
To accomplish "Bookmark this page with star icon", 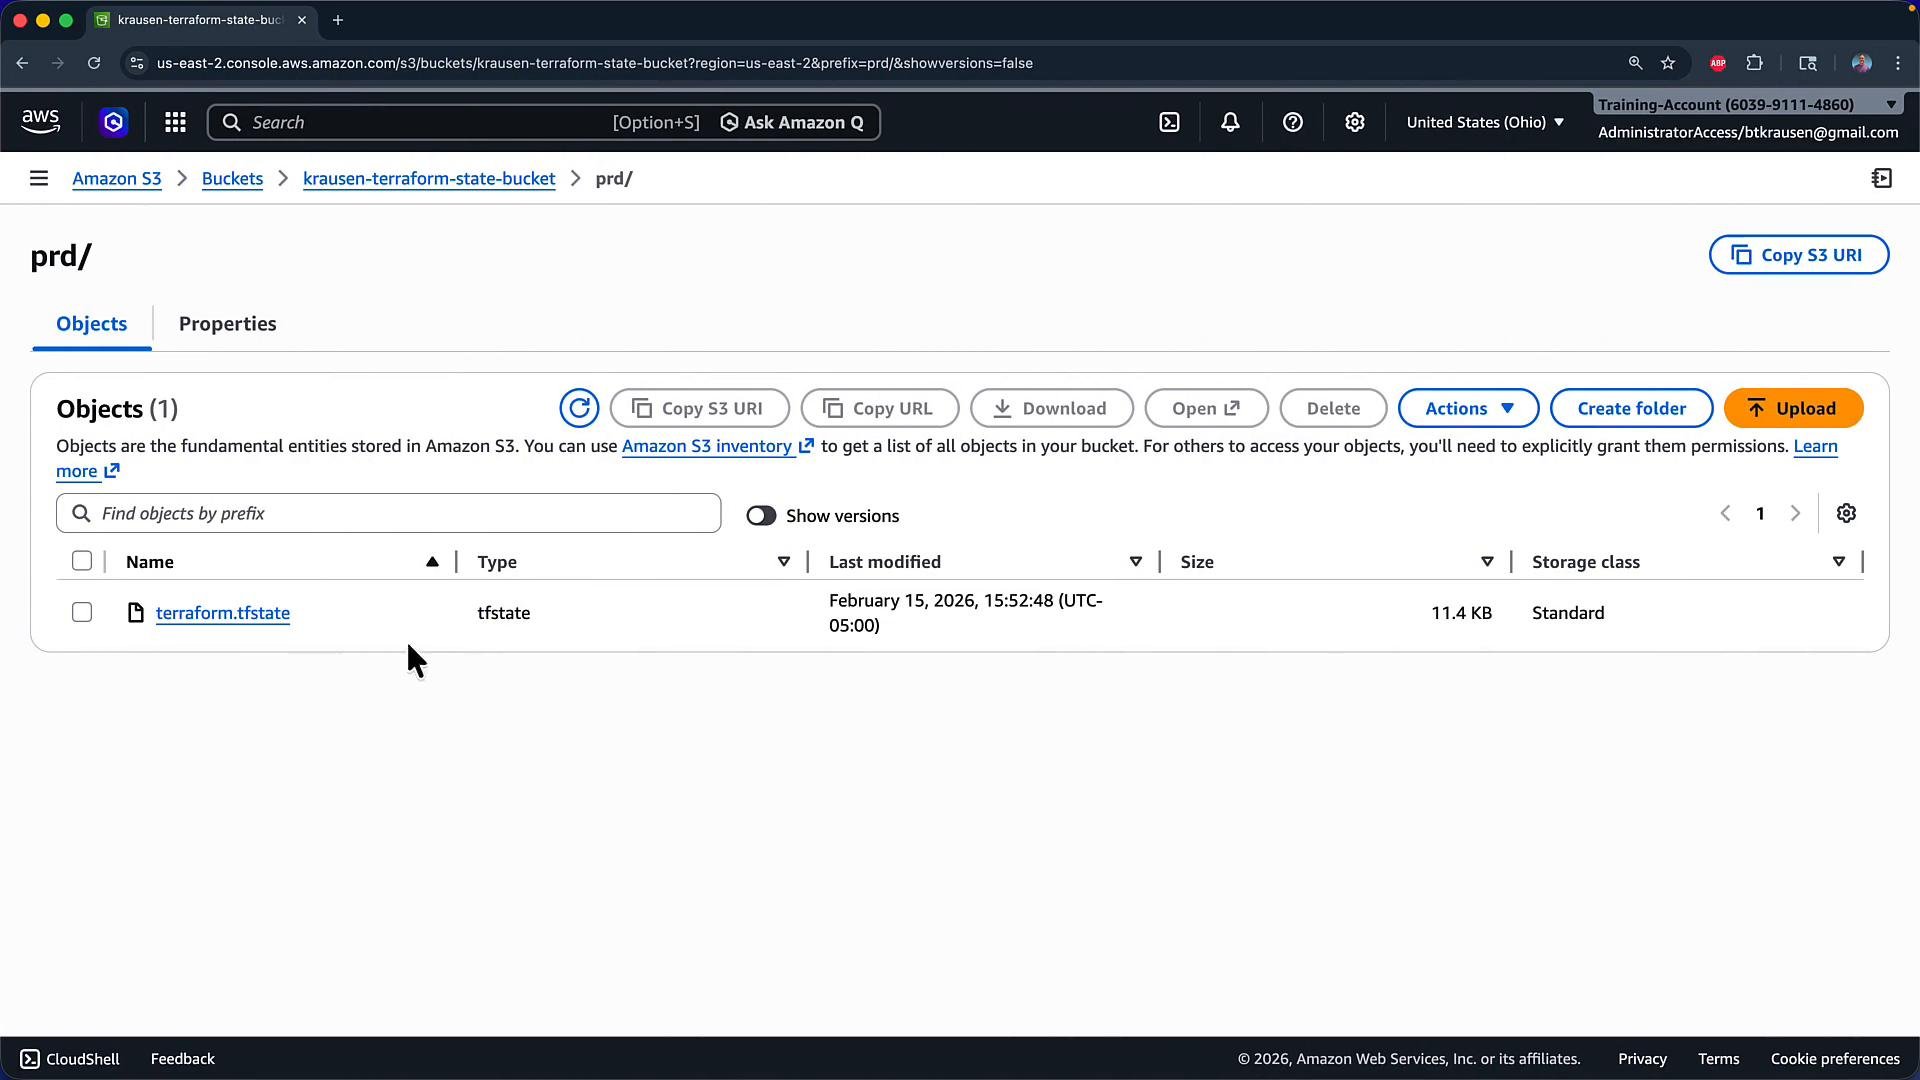I will pos(1668,63).
